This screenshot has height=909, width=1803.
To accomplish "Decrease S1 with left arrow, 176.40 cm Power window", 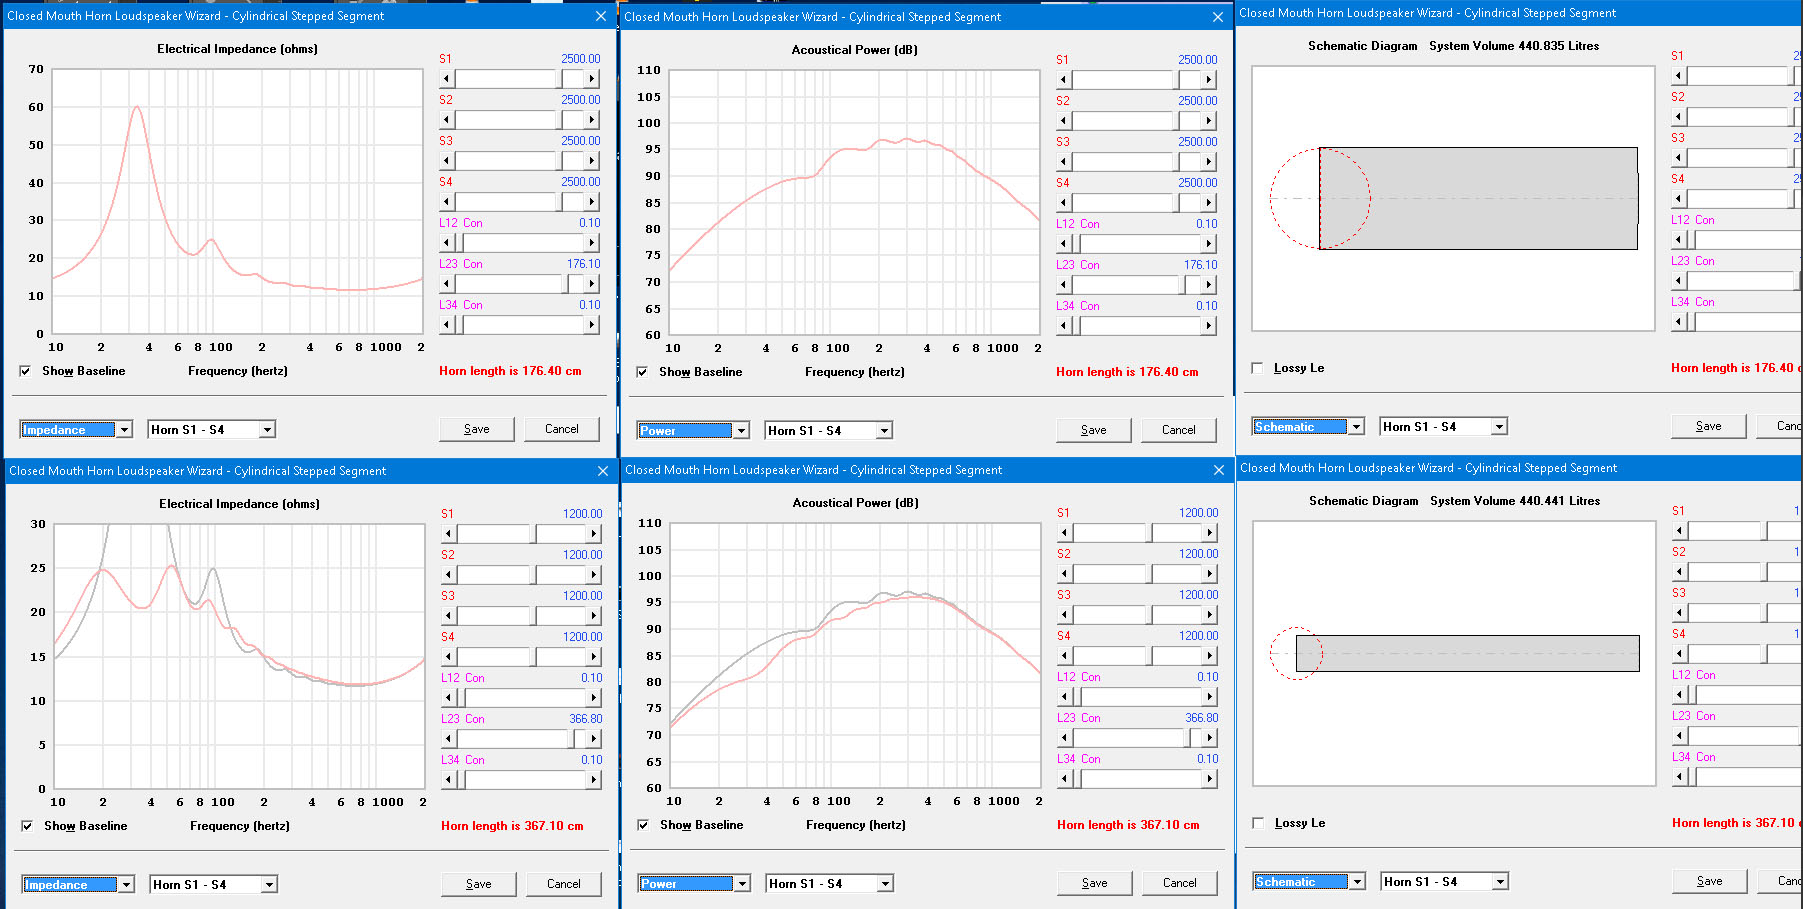I will coord(1064,80).
